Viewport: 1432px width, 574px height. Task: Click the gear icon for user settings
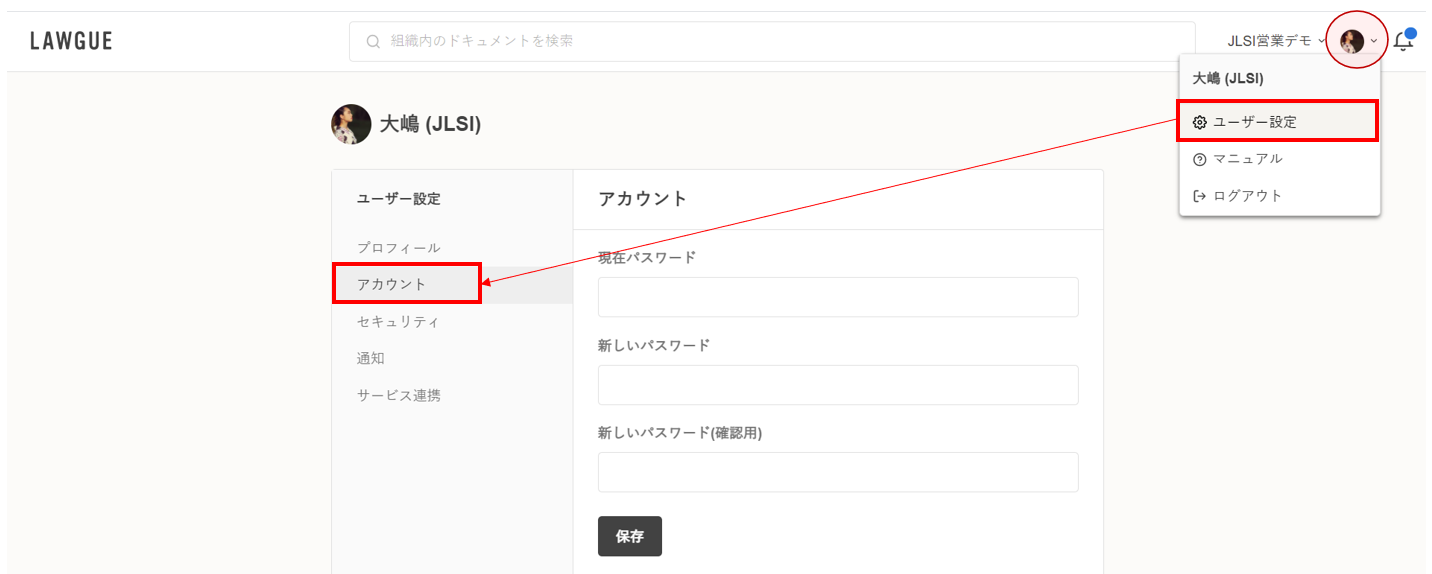(x=1200, y=122)
